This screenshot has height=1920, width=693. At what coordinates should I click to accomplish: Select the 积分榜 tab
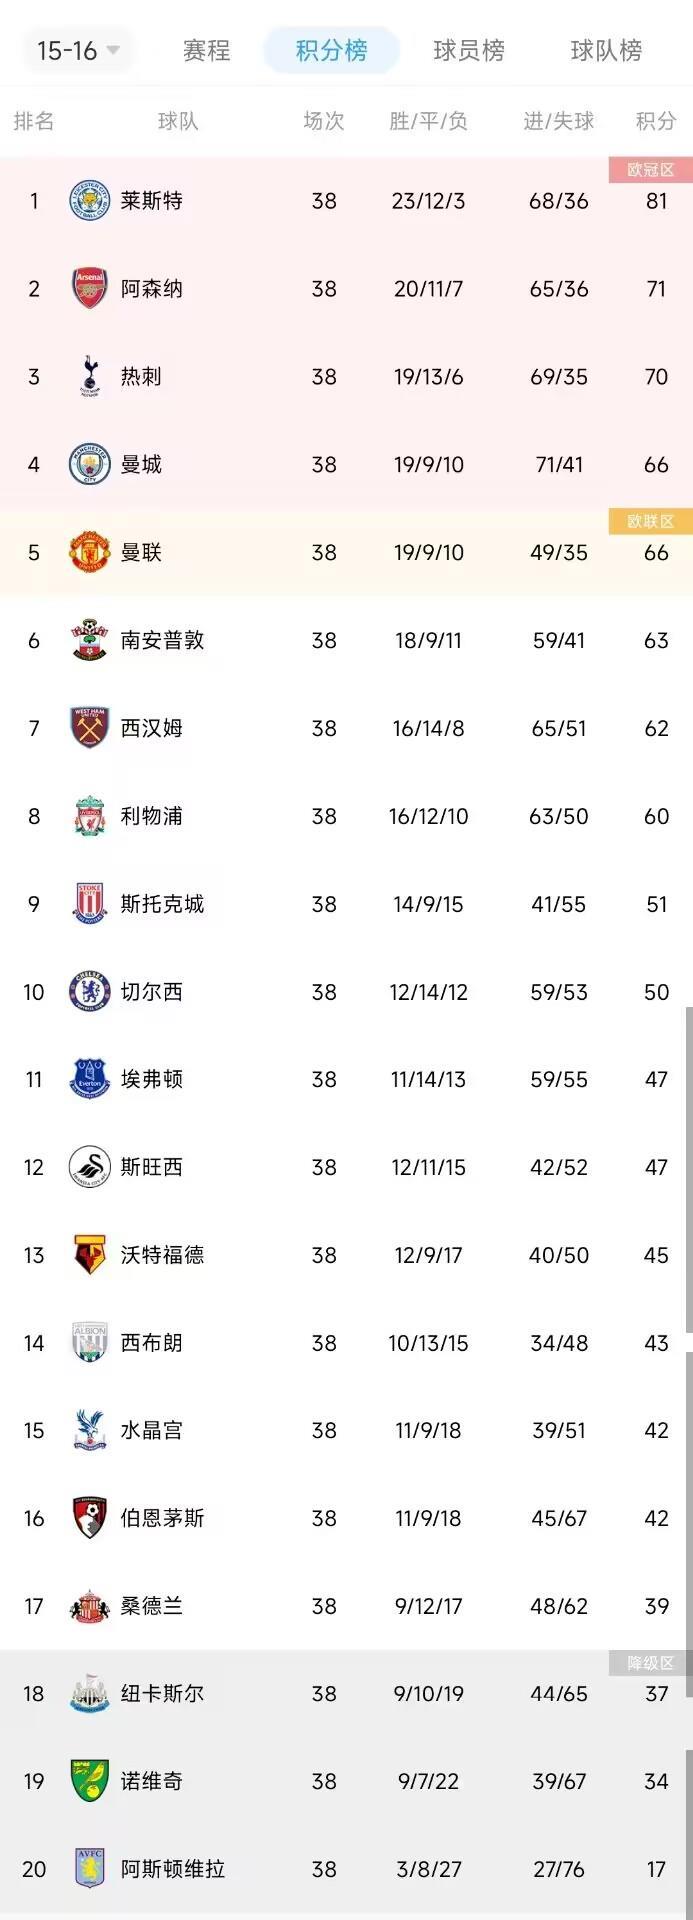pyautogui.click(x=331, y=50)
